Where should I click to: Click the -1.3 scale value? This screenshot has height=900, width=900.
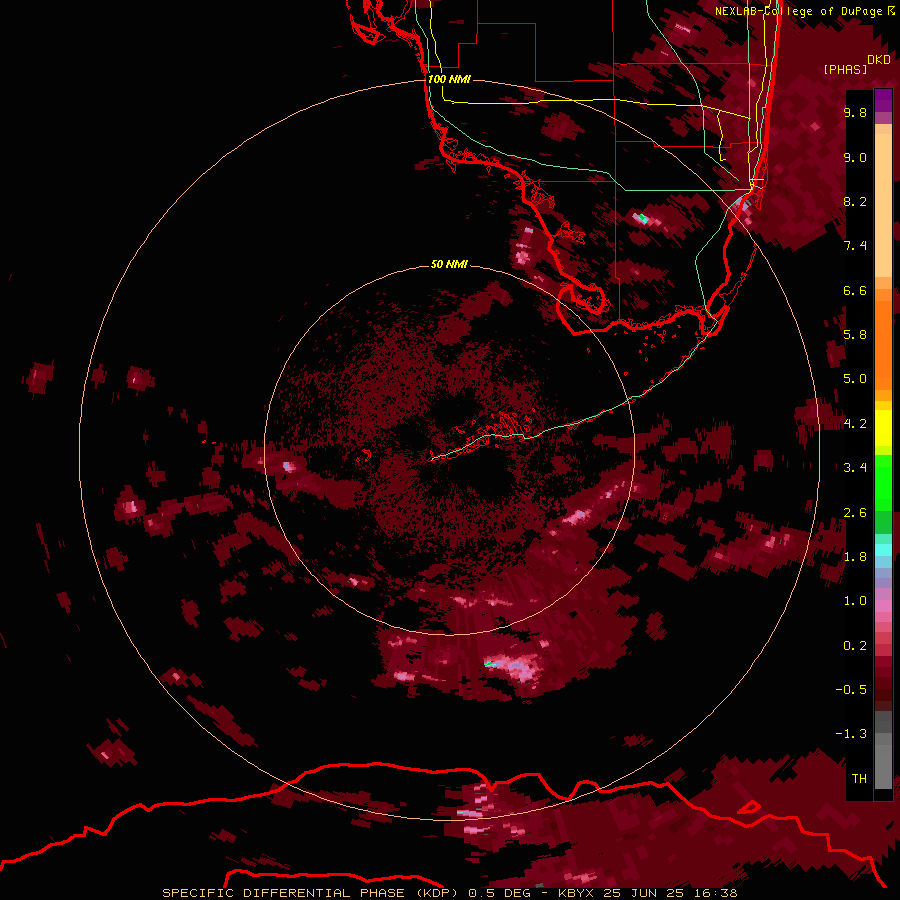pyautogui.click(x=851, y=734)
